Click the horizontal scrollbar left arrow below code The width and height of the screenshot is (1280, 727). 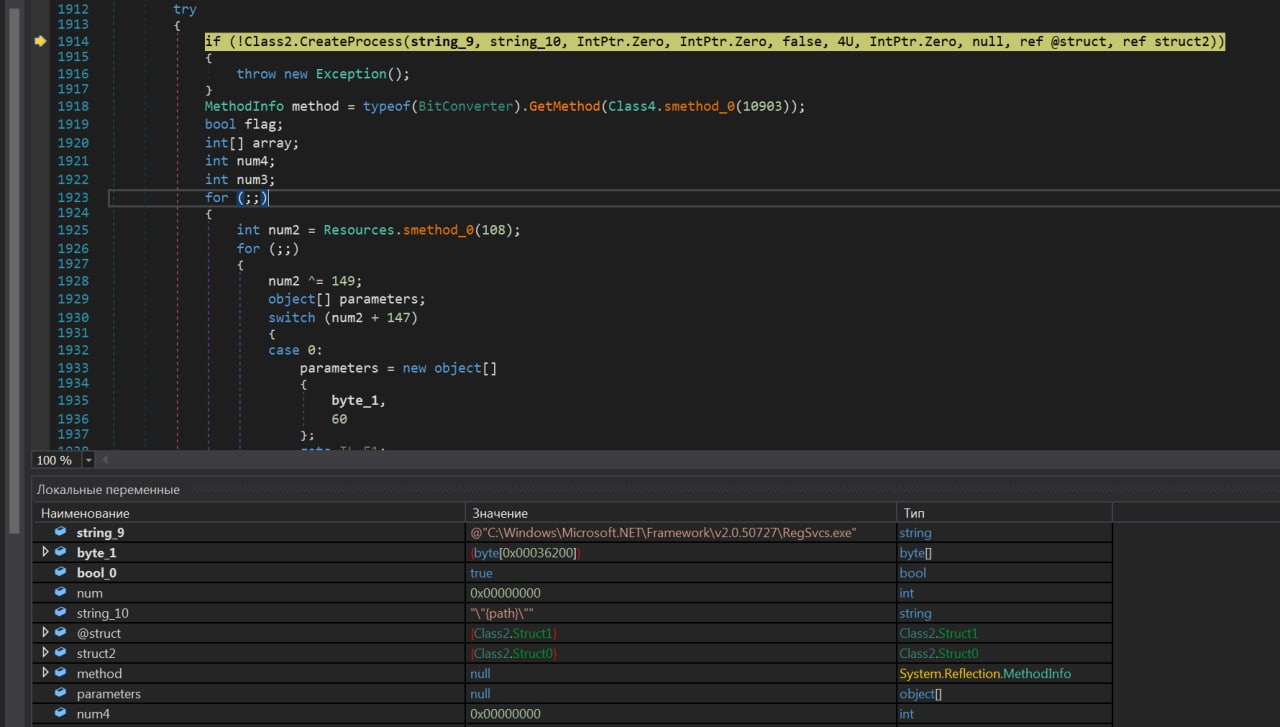[104, 460]
